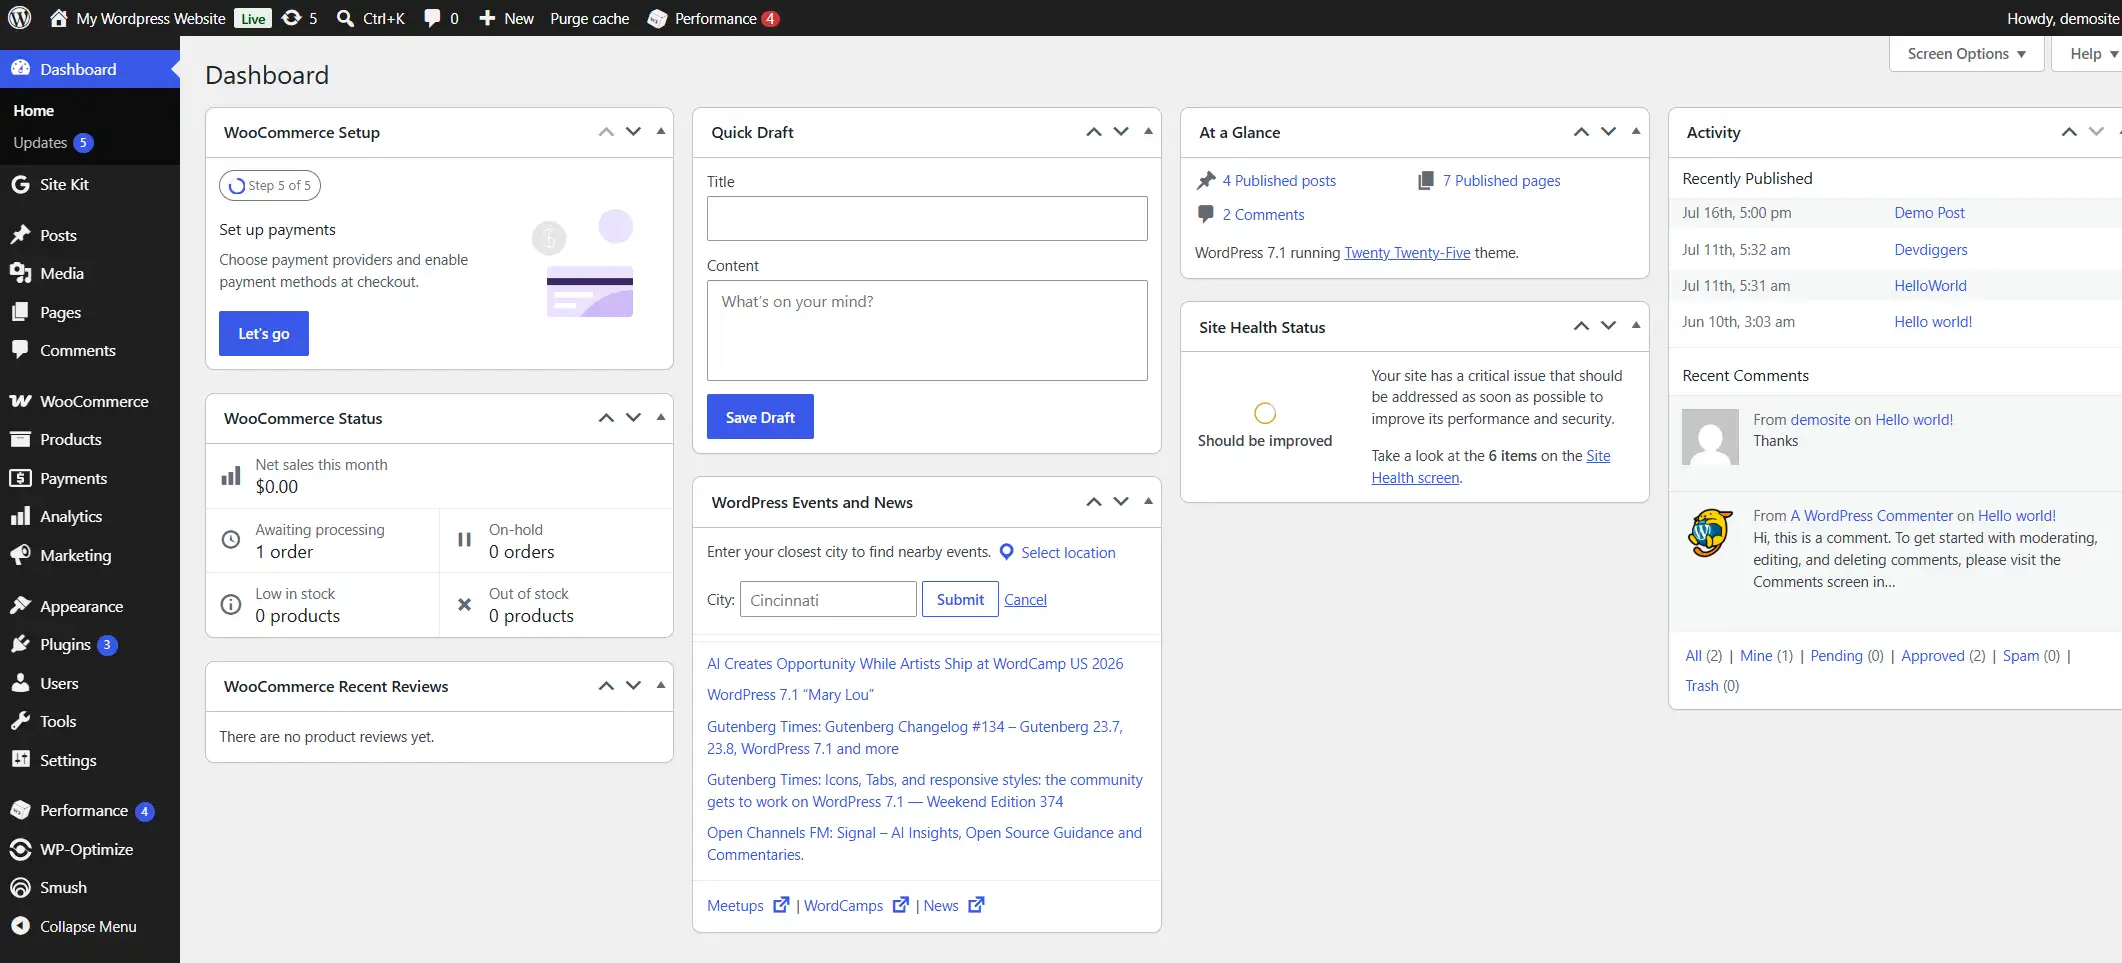Toggle WooCommerce Recent Reviews panel collapse triangle

click(x=660, y=685)
